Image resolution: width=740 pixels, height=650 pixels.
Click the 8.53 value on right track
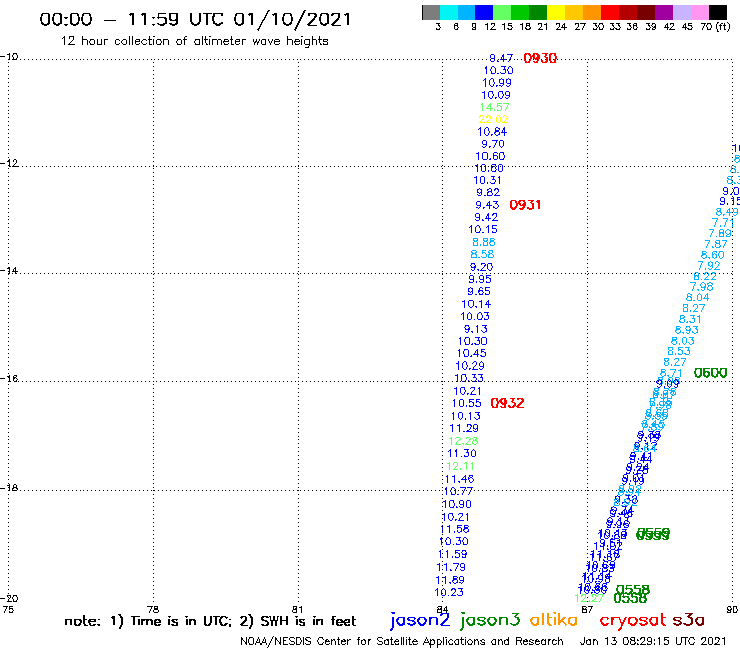point(679,351)
